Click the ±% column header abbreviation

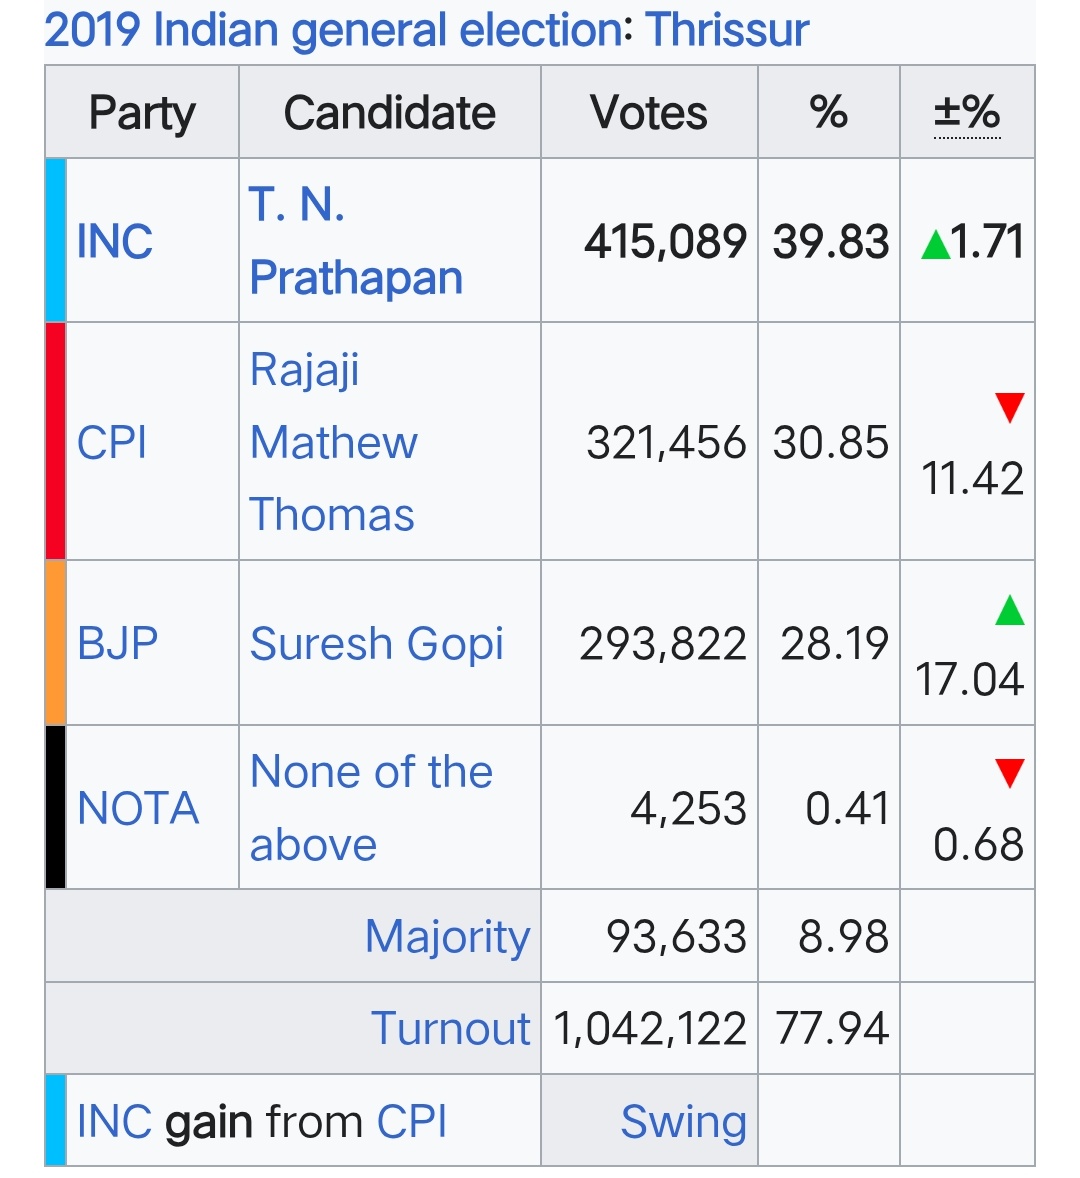click(967, 113)
